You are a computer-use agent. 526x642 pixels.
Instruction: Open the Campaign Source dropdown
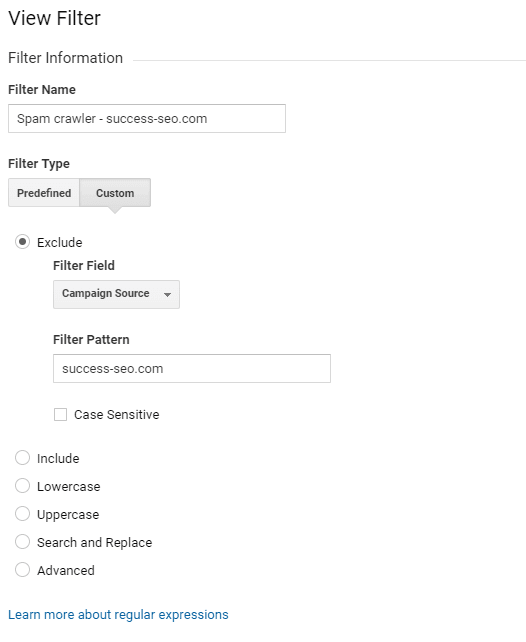coord(116,294)
